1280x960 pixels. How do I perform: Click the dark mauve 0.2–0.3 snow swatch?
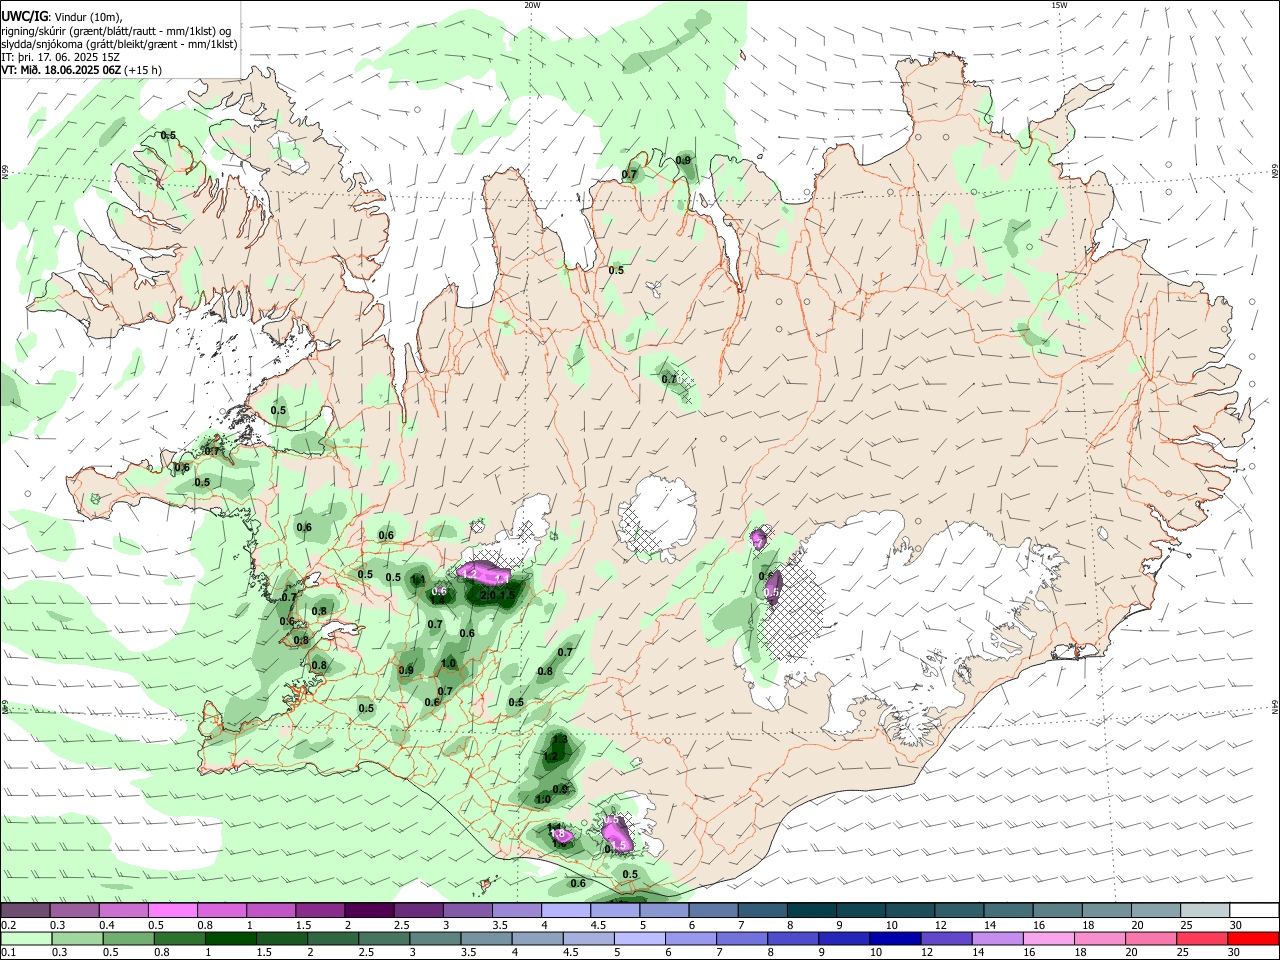pyautogui.click(x=25, y=911)
